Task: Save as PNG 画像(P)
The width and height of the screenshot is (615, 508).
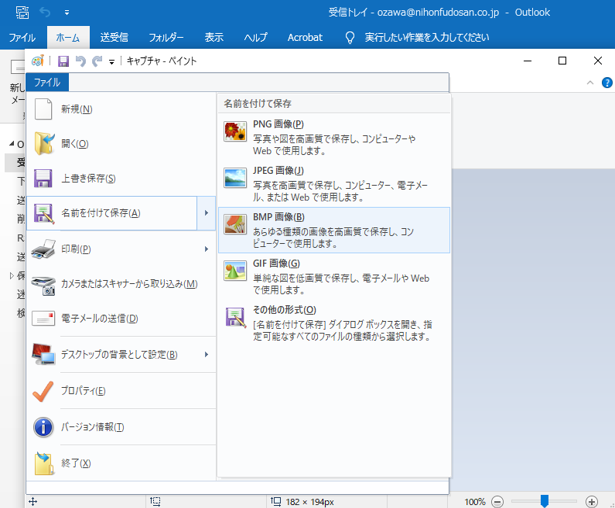Action: click(334, 137)
